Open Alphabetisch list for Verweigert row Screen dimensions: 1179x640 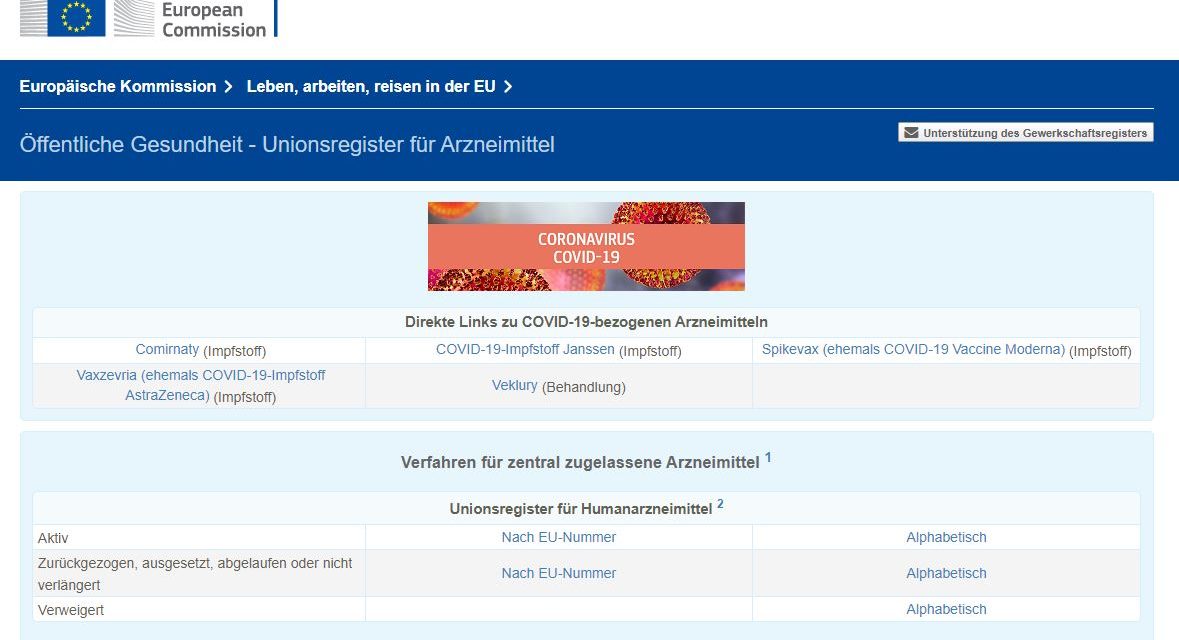[946, 609]
